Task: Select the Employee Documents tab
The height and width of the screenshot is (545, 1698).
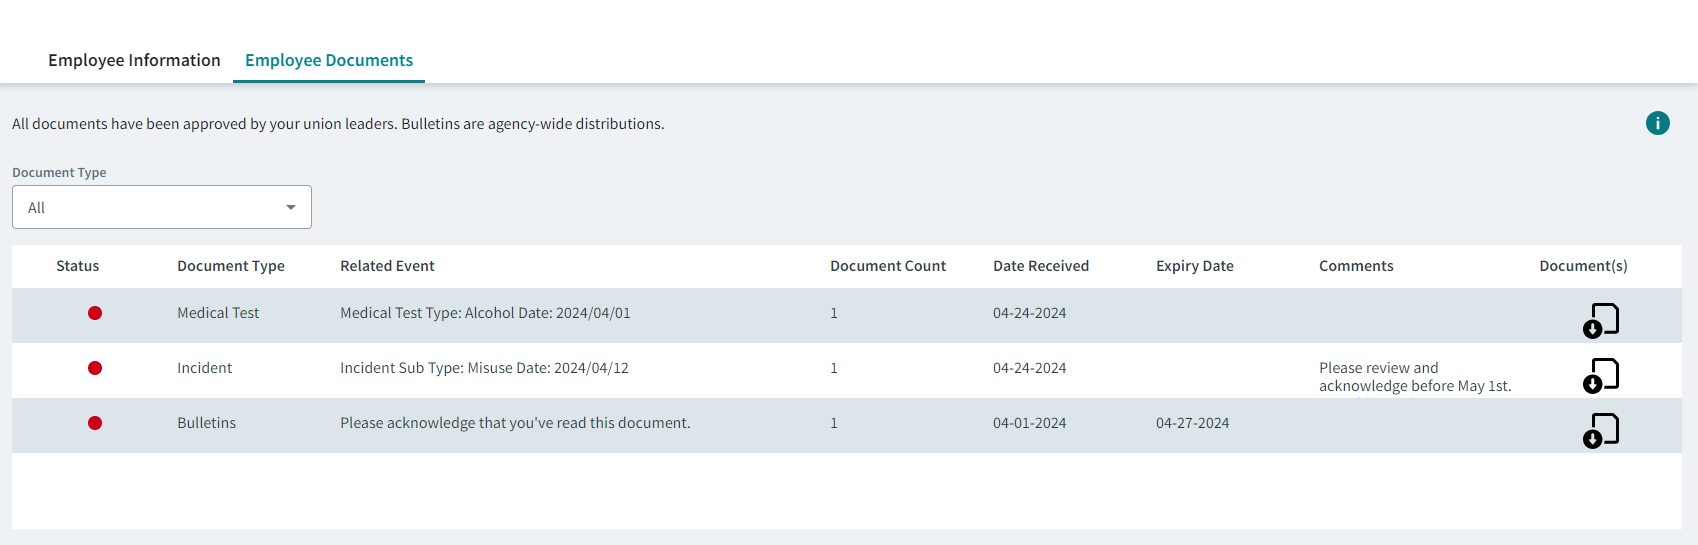Action: point(329,60)
